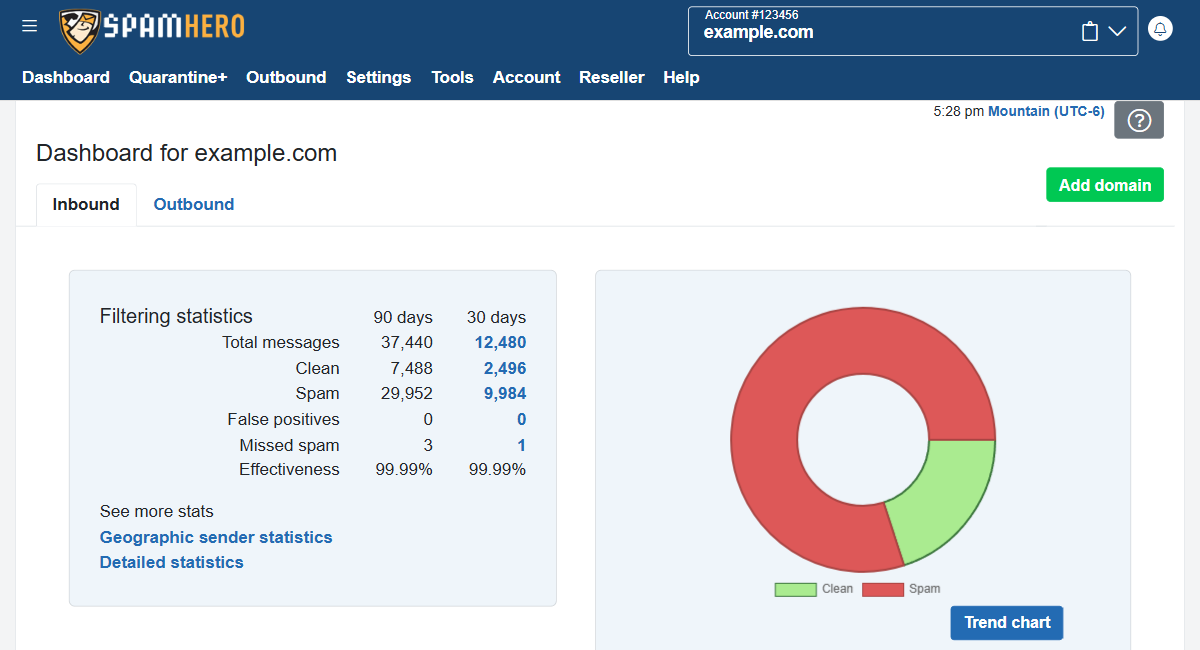Screen dimensions: 1200x650
Task: Open the Outbound menu in navigation bar
Action: click(286, 77)
